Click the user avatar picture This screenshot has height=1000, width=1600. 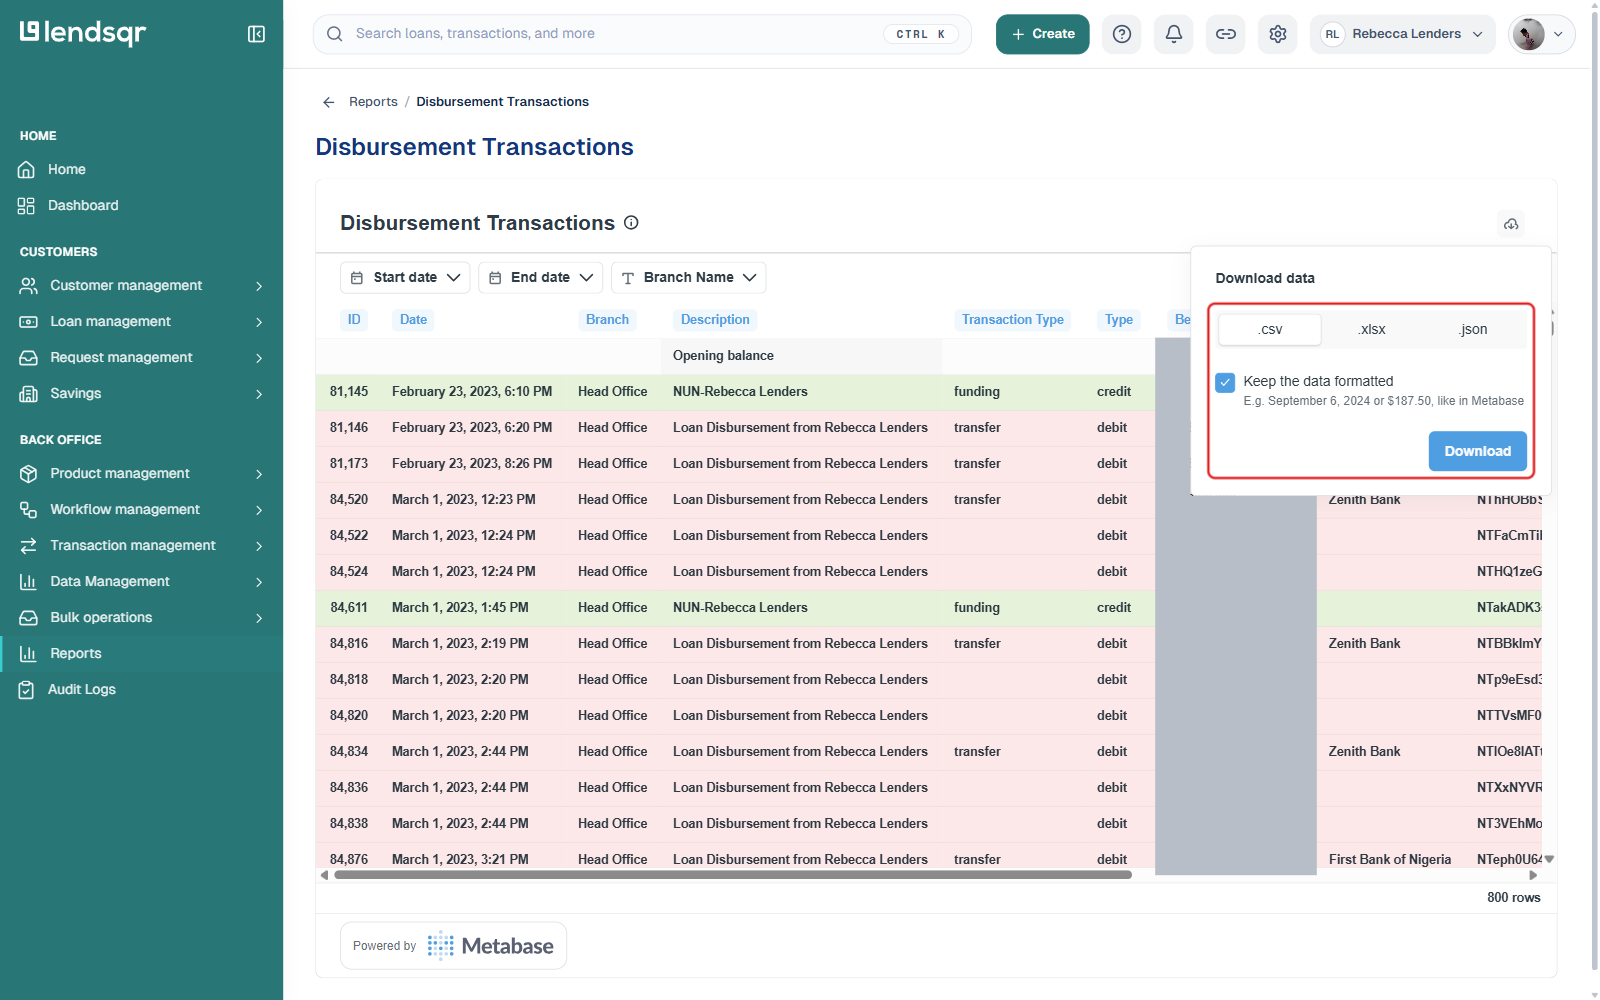(x=1528, y=34)
